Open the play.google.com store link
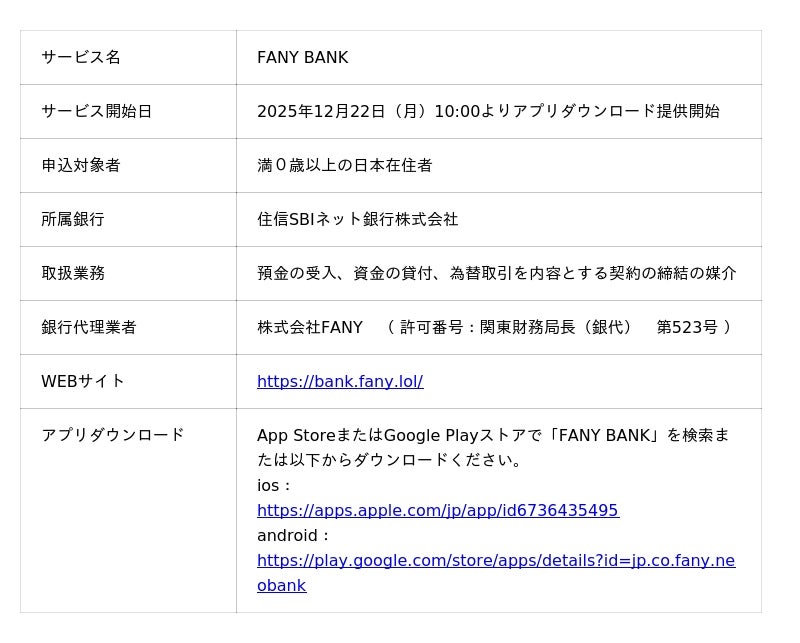 (x=495, y=560)
